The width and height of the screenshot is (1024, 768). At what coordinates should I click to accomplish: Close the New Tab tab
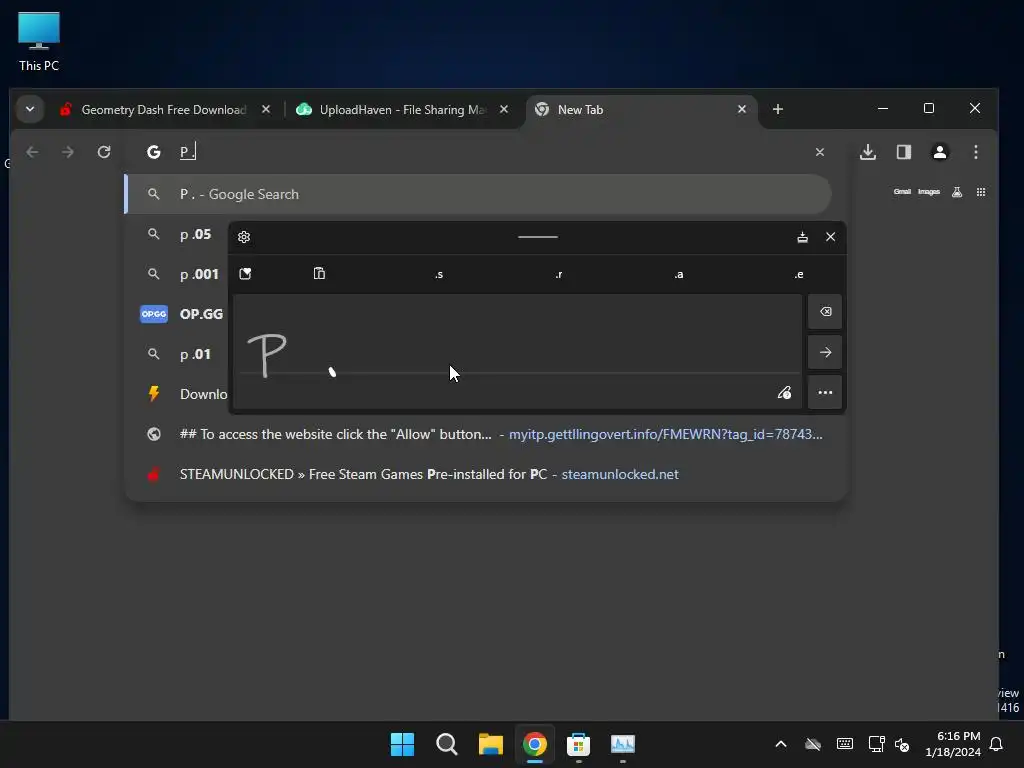741,109
